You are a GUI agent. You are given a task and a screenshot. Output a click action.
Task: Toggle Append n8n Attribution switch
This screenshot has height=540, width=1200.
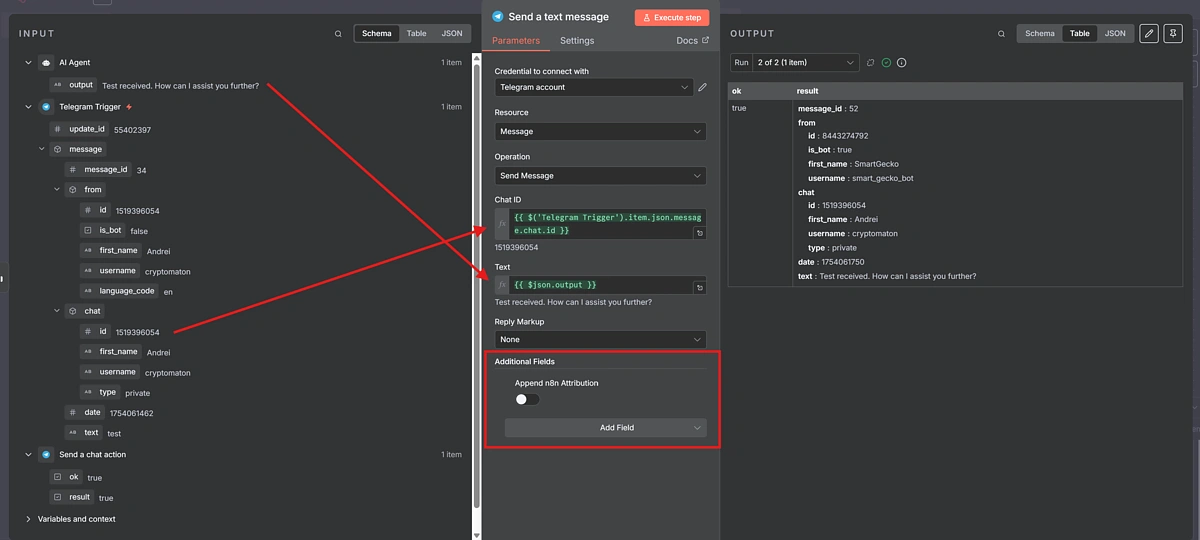click(x=527, y=399)
